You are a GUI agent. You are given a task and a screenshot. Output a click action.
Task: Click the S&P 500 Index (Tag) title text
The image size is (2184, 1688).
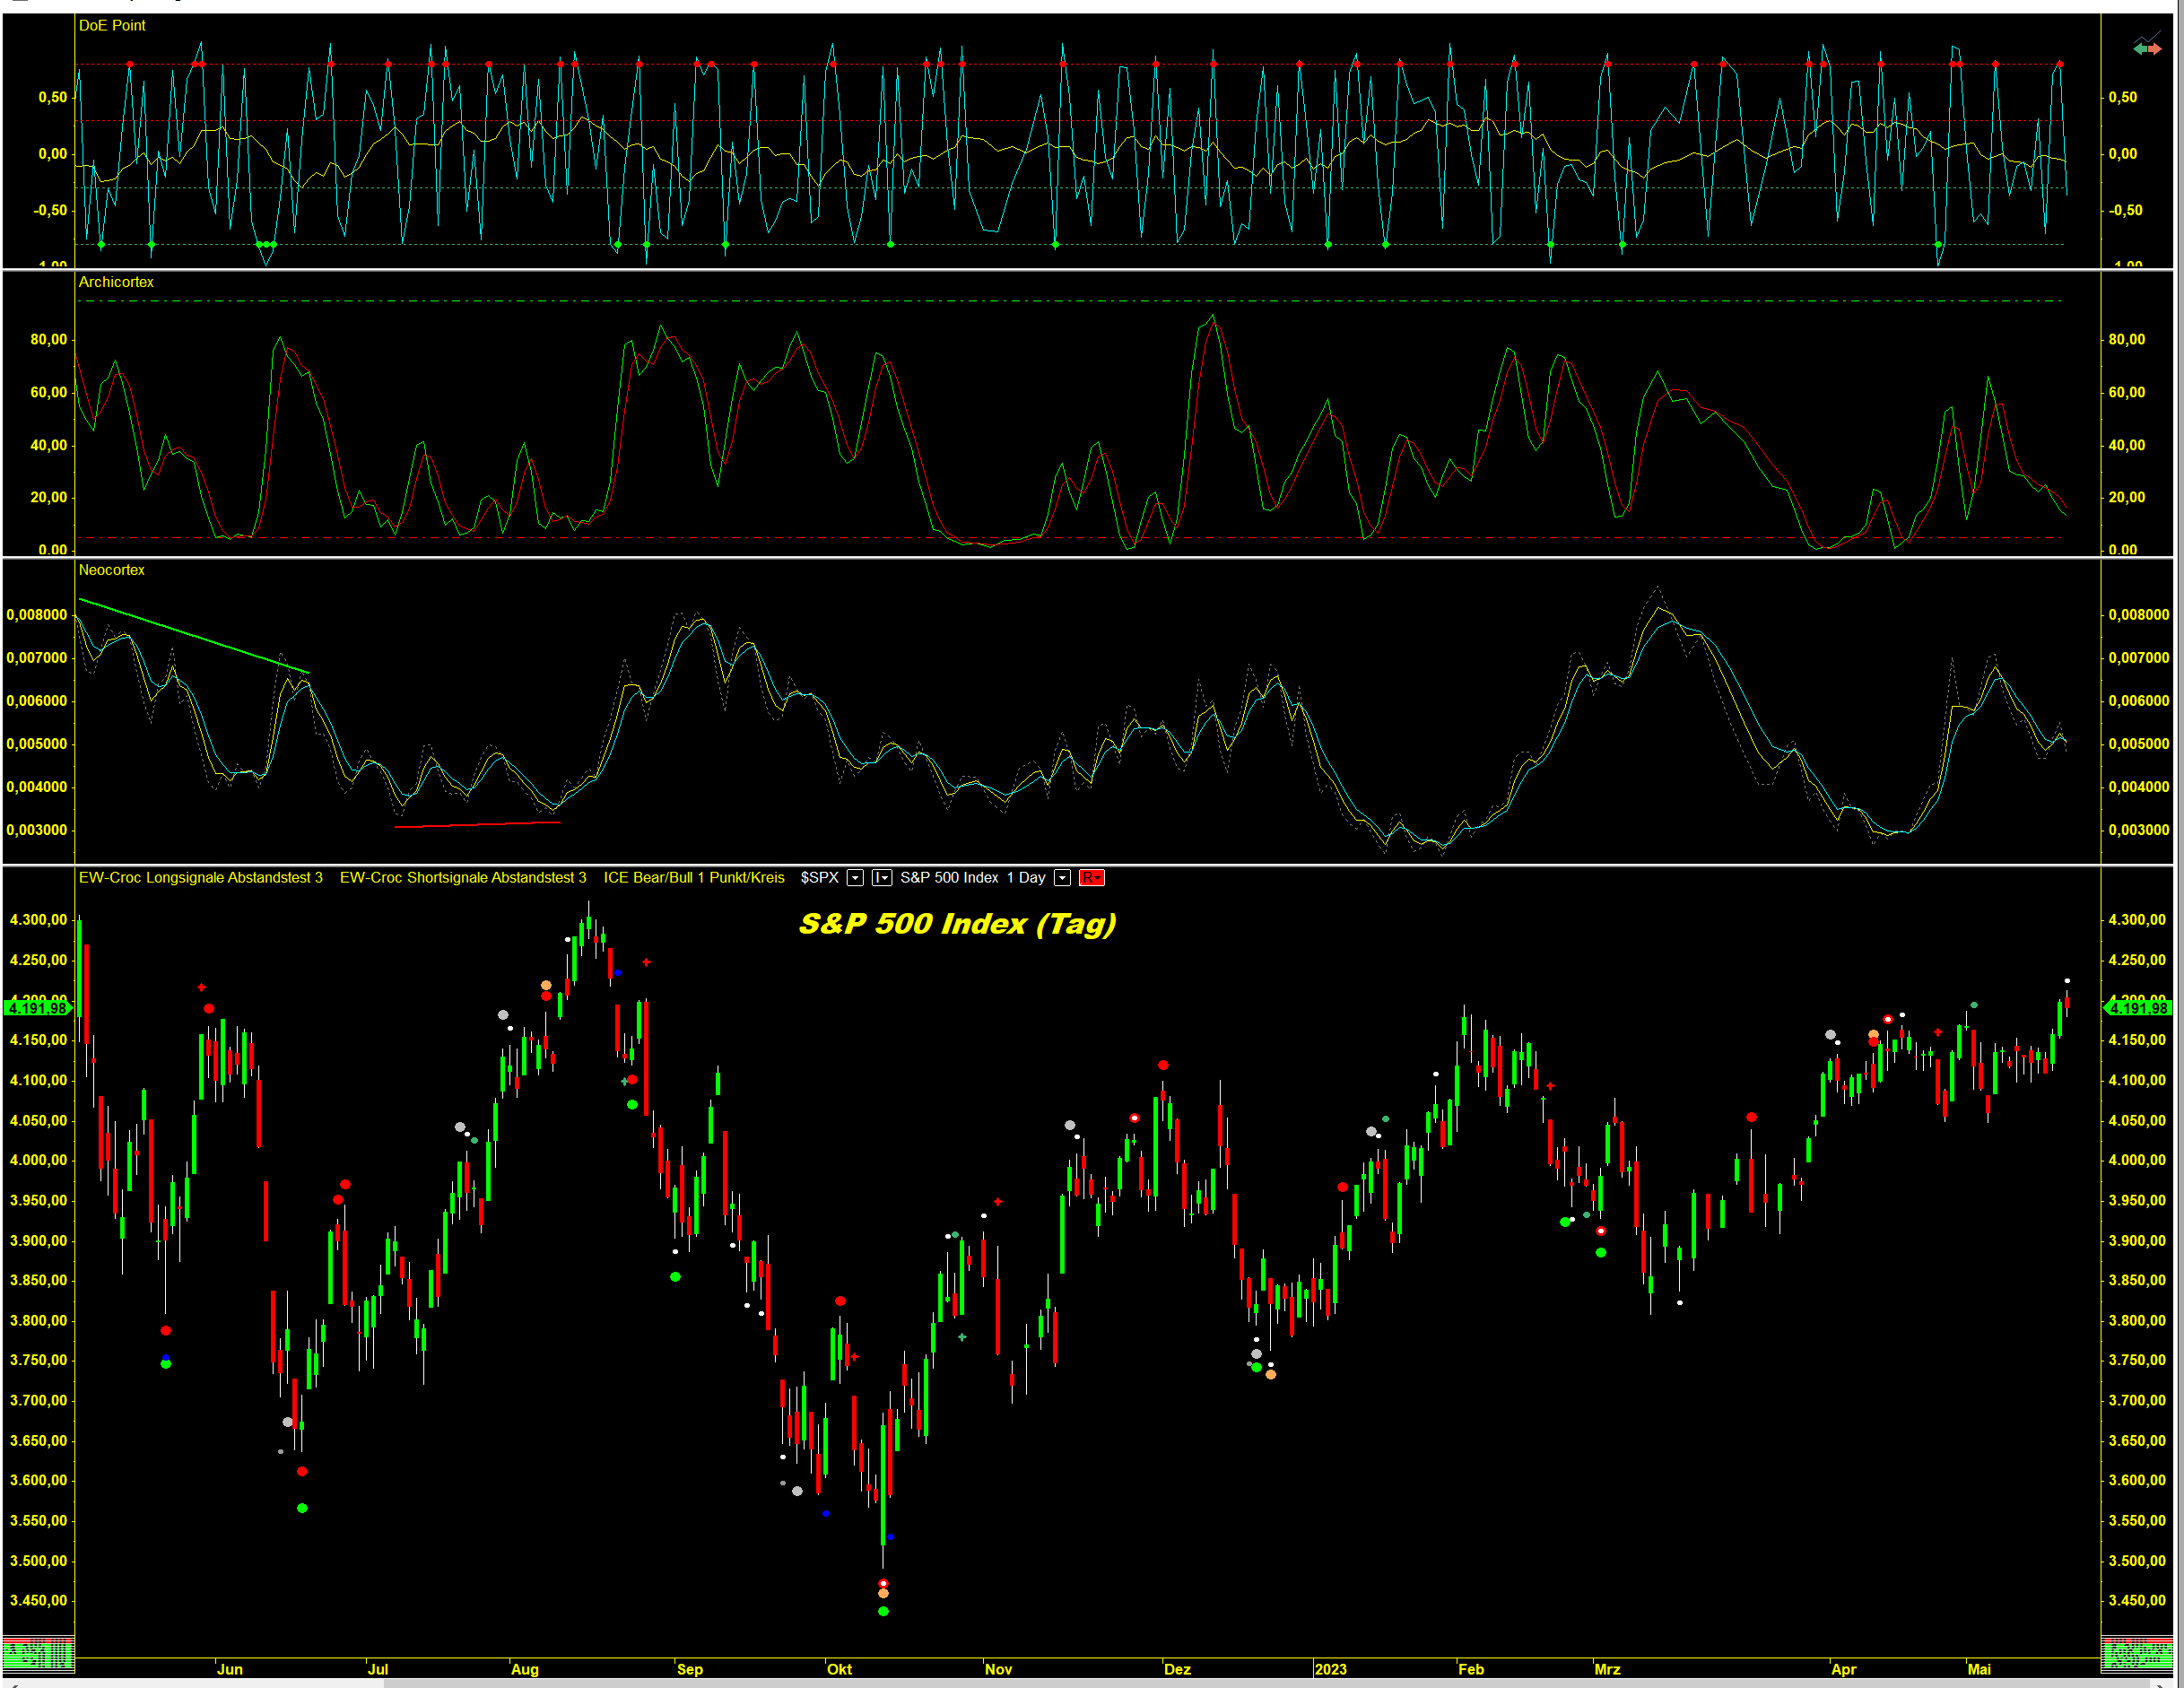[x=957, y=923]
